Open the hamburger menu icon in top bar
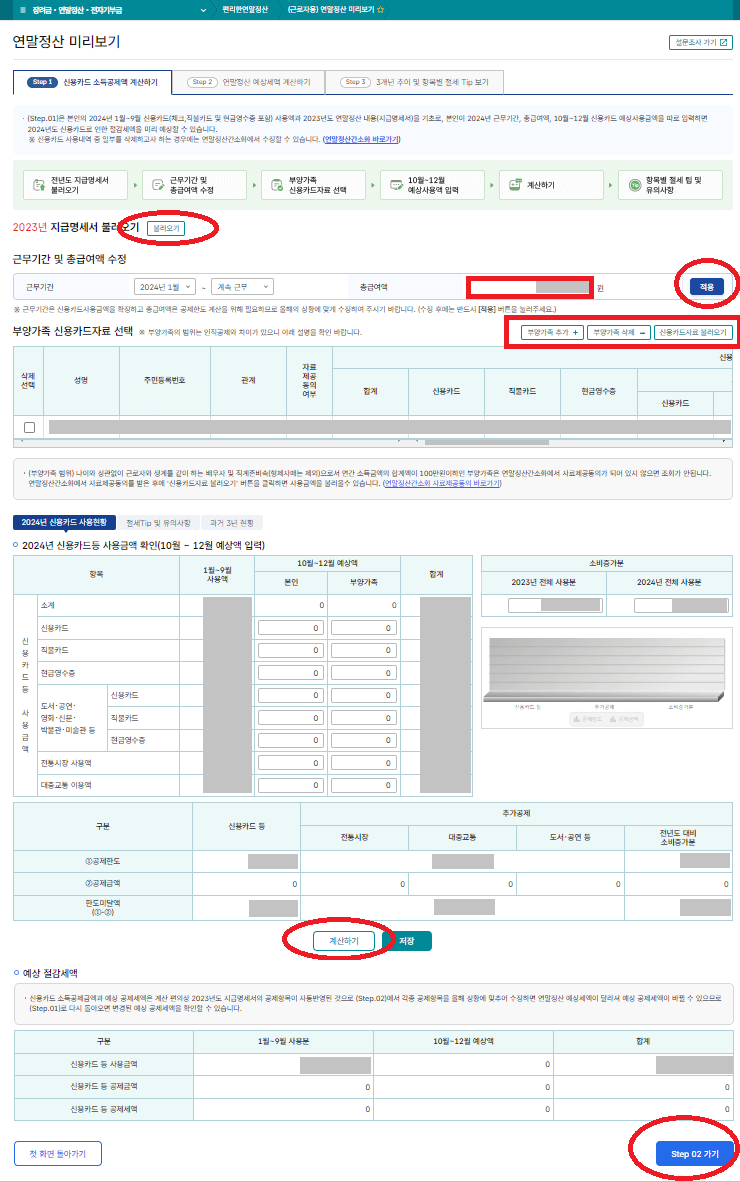This screenshot has width=740, height=1182. 23,10
